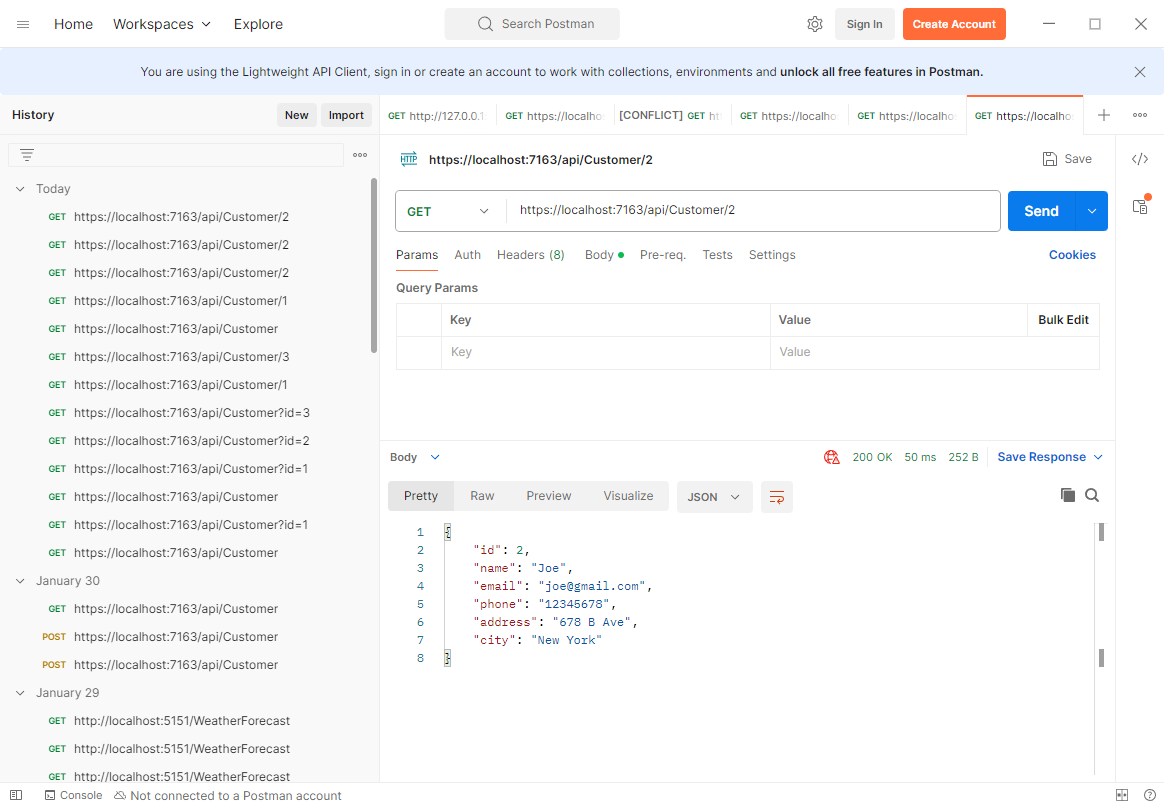Image resolution: width=1164 pixels, height=807 pixels.
Task: Open the Send button dropdown arrow
Action: (x=1092, y=211)
